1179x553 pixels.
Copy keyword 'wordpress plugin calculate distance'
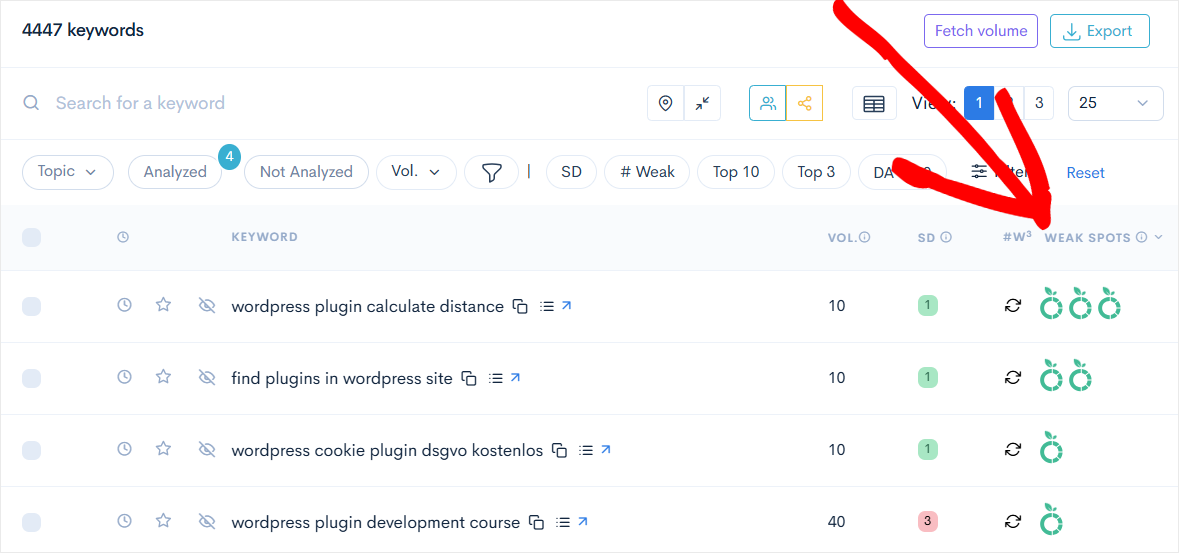520,306
